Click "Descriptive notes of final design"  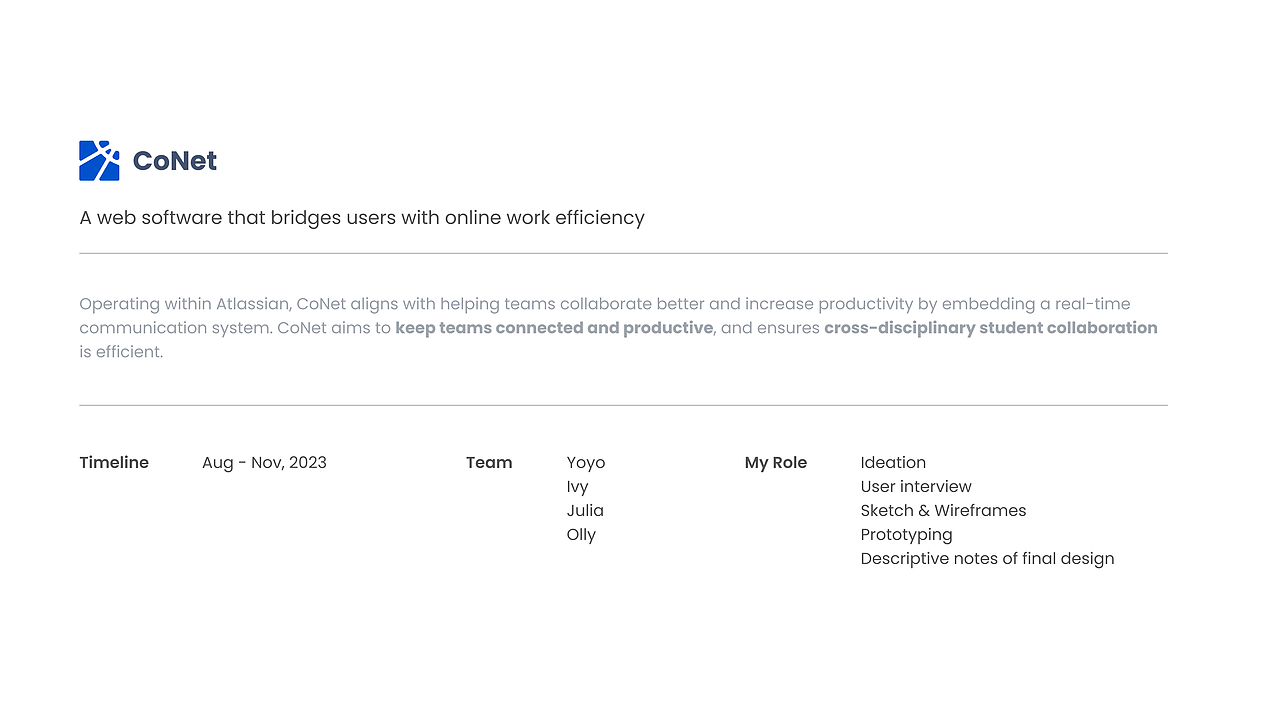click(x=987, y=559)
